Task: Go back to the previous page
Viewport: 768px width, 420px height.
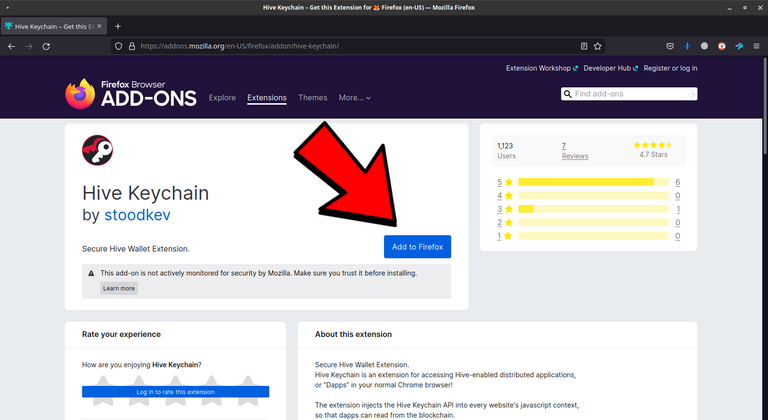Action: click(11, 46)
